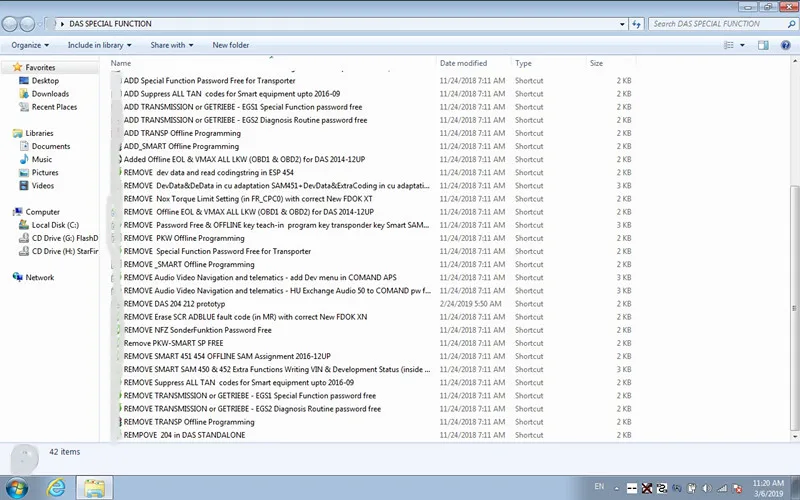Show hidden tray icons arrow
The height and width of the screenshot is (500, 800).
616,489
